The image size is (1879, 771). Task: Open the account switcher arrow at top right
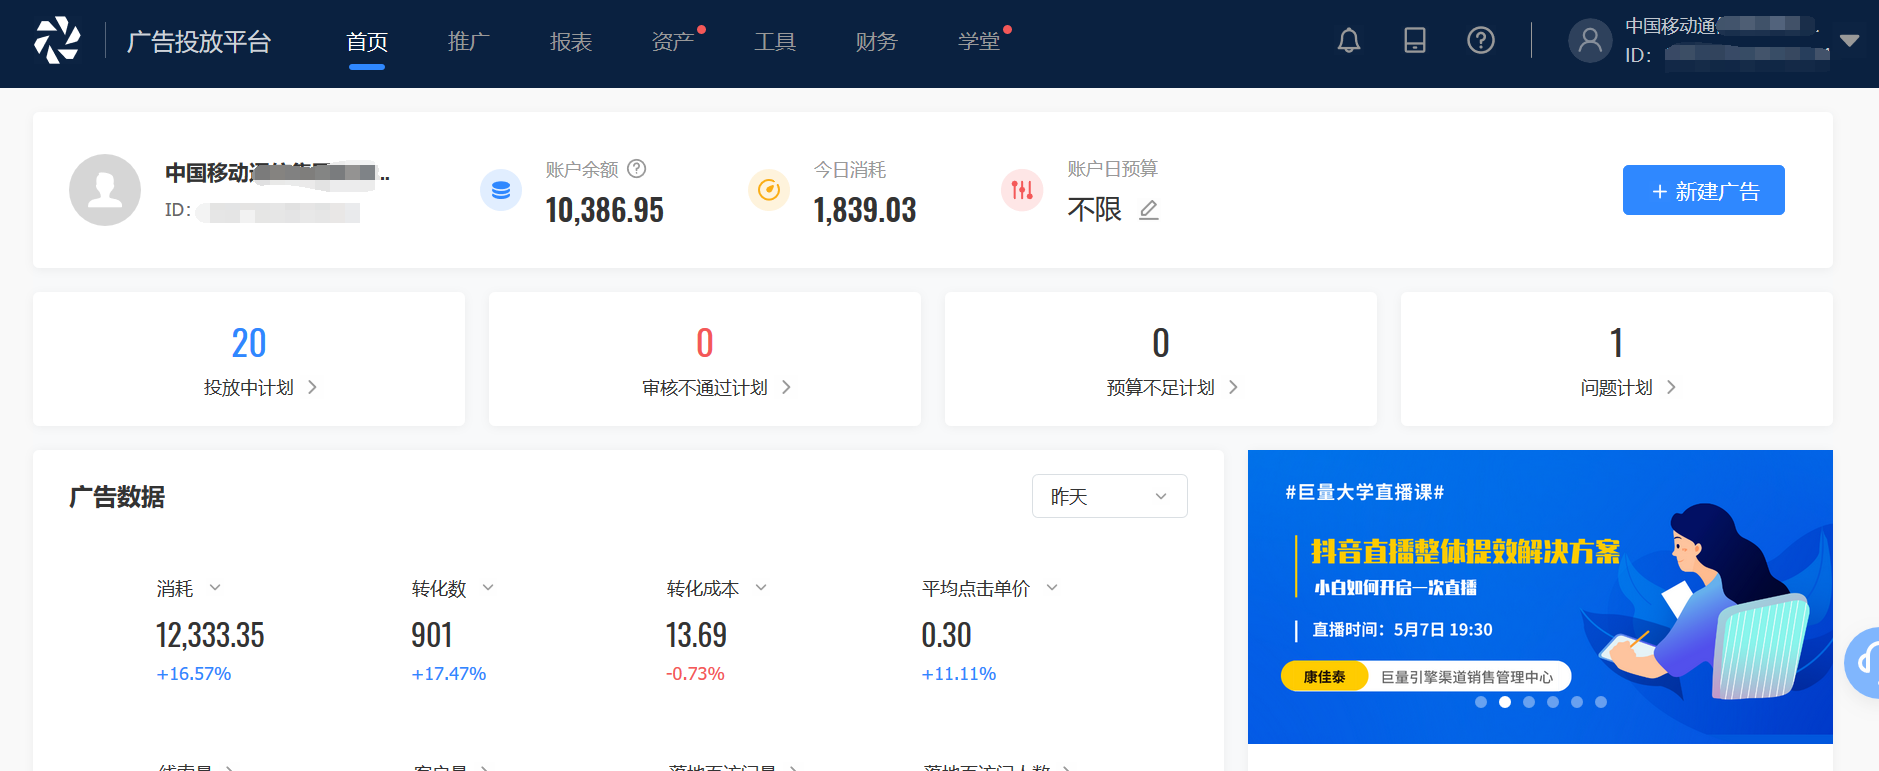pos(1849,41)
